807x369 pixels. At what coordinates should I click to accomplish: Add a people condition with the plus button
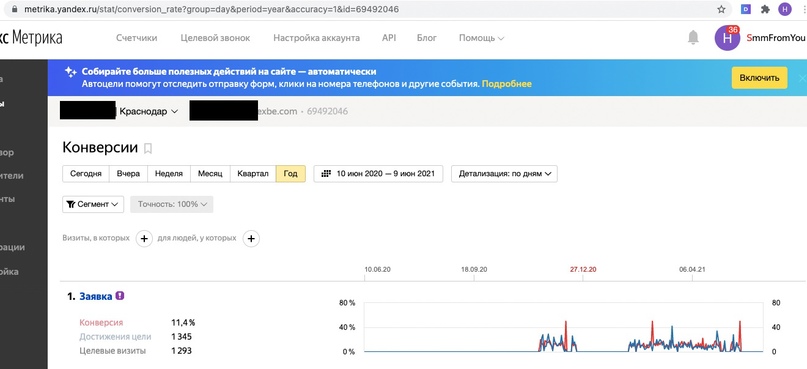click(x=251, y=238)
